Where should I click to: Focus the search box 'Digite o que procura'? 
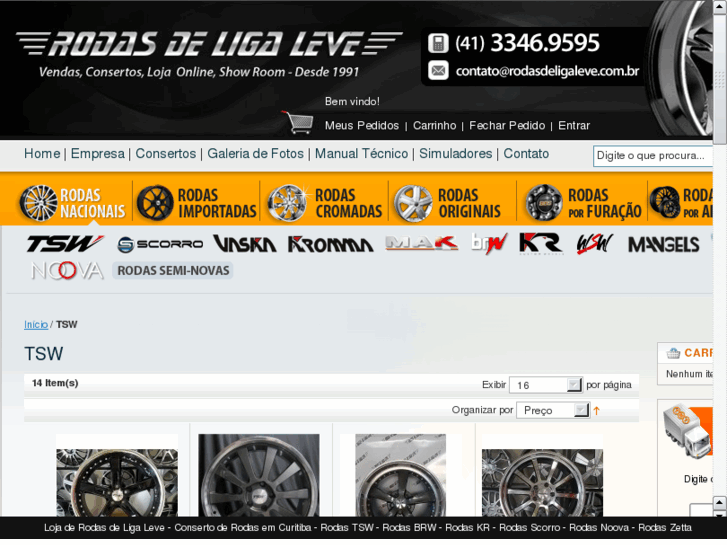[653, 156]
